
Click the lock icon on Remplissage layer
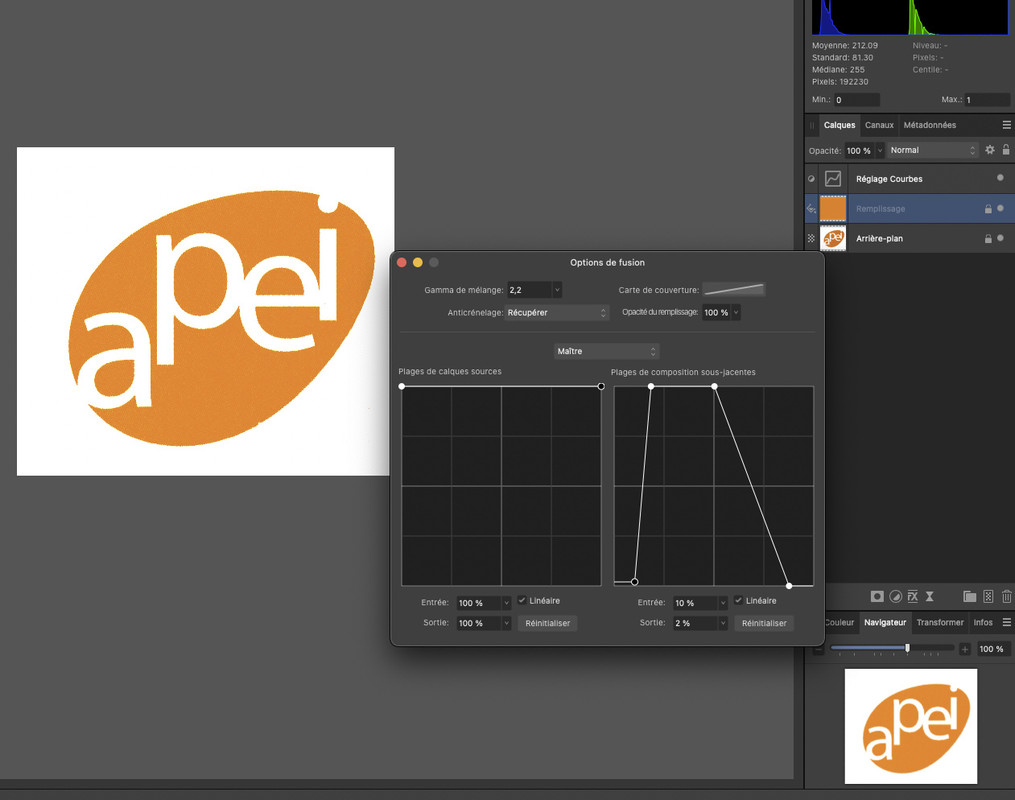(988, 208)
